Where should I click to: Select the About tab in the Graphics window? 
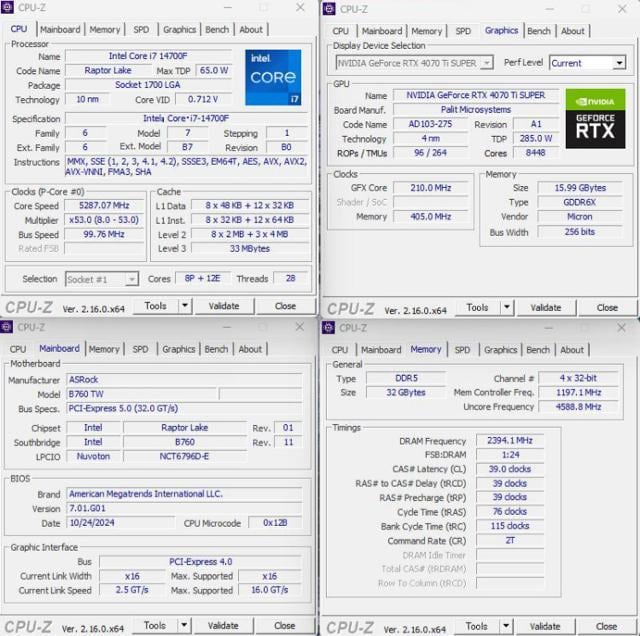[572, 31]
